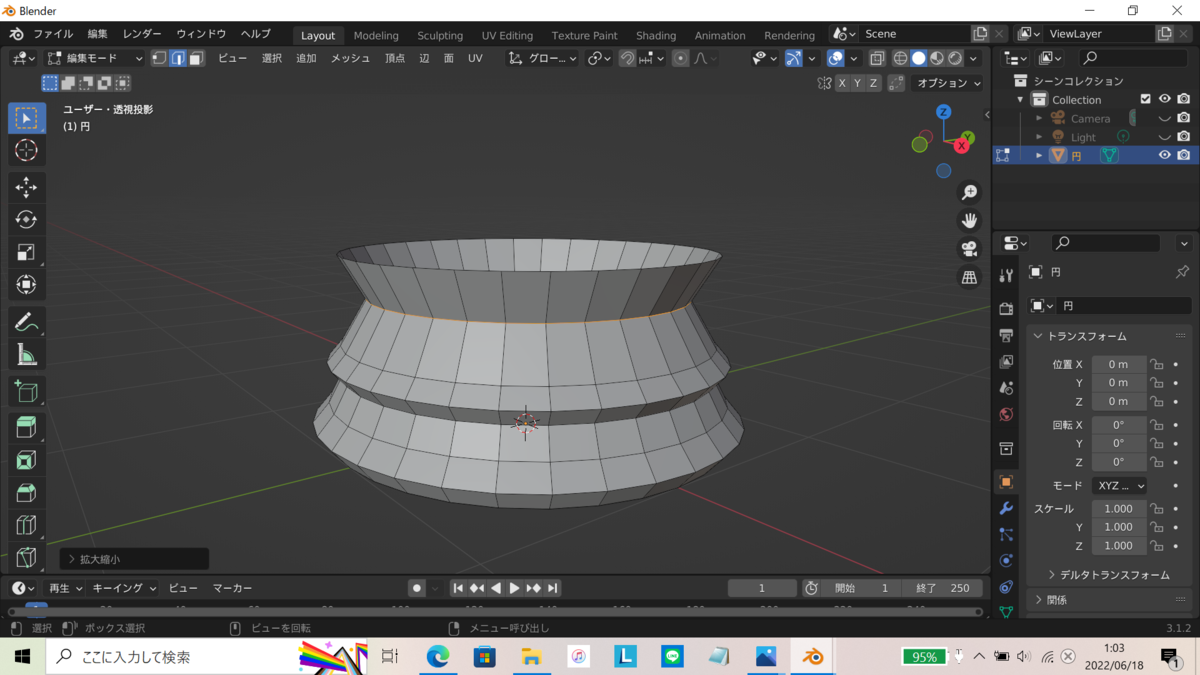The height and width of the screenshot is (675, 1200).
Task: Click the Scale X value field
Action: pyautogui.click(x=1118, y=508)
